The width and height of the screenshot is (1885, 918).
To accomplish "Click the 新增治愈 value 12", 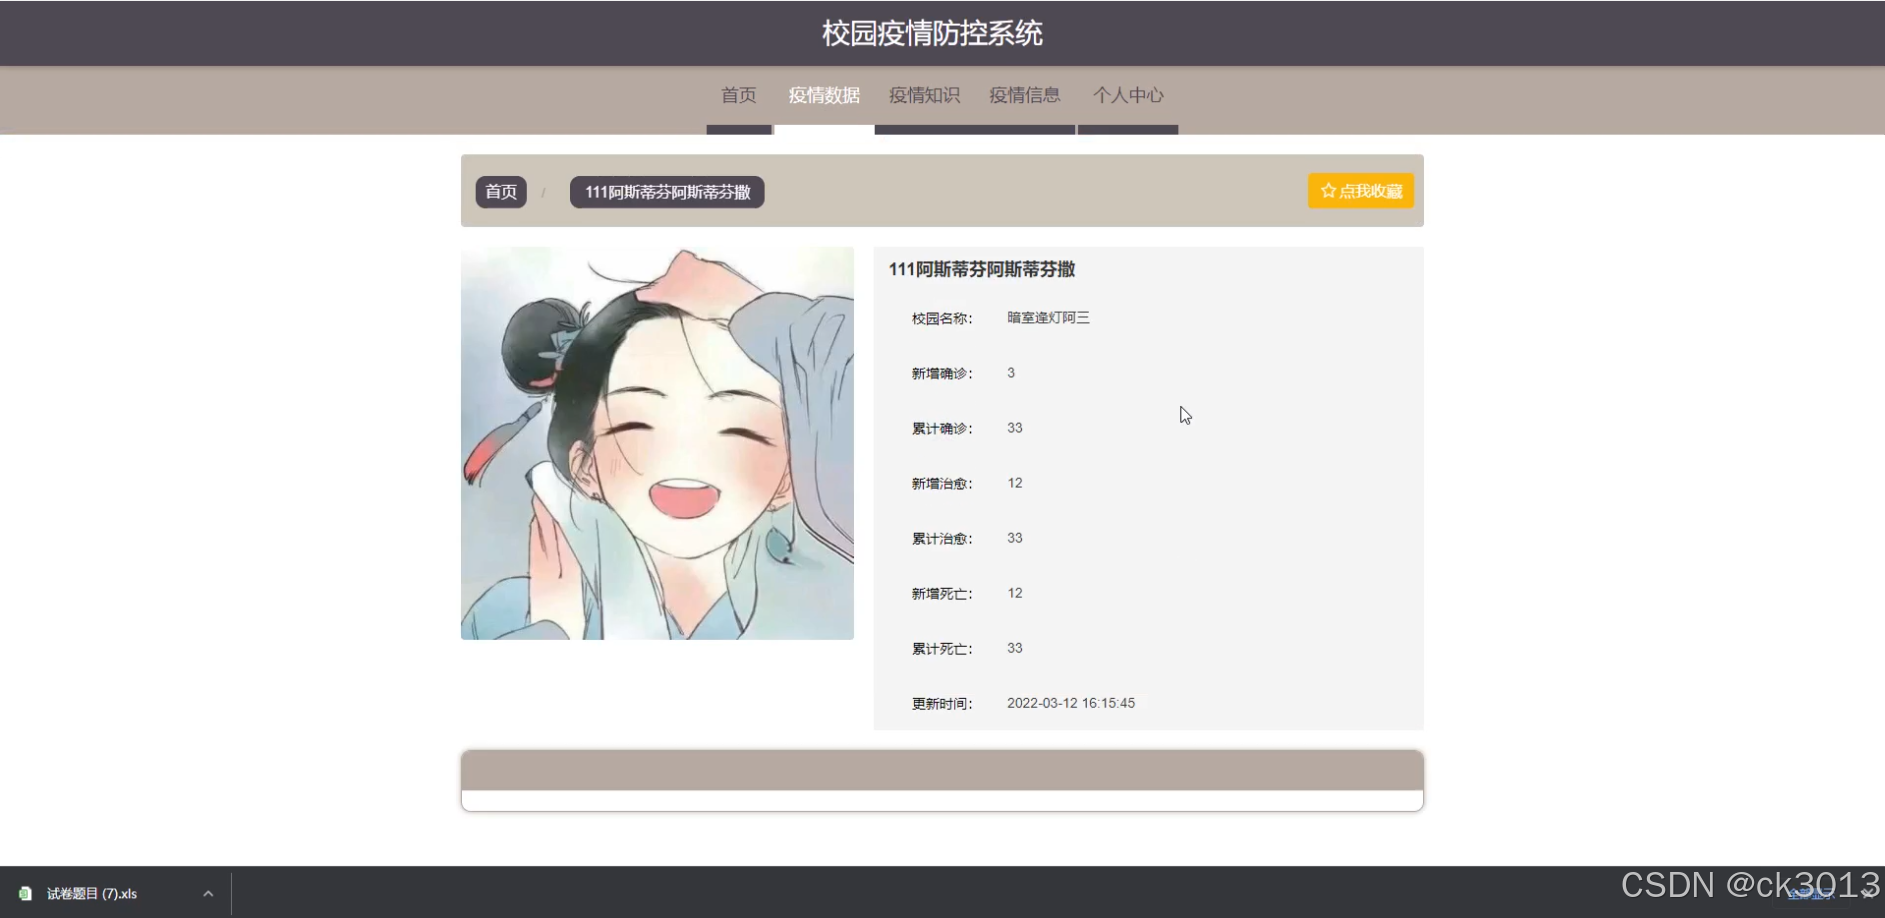I will click(1015, 483).
